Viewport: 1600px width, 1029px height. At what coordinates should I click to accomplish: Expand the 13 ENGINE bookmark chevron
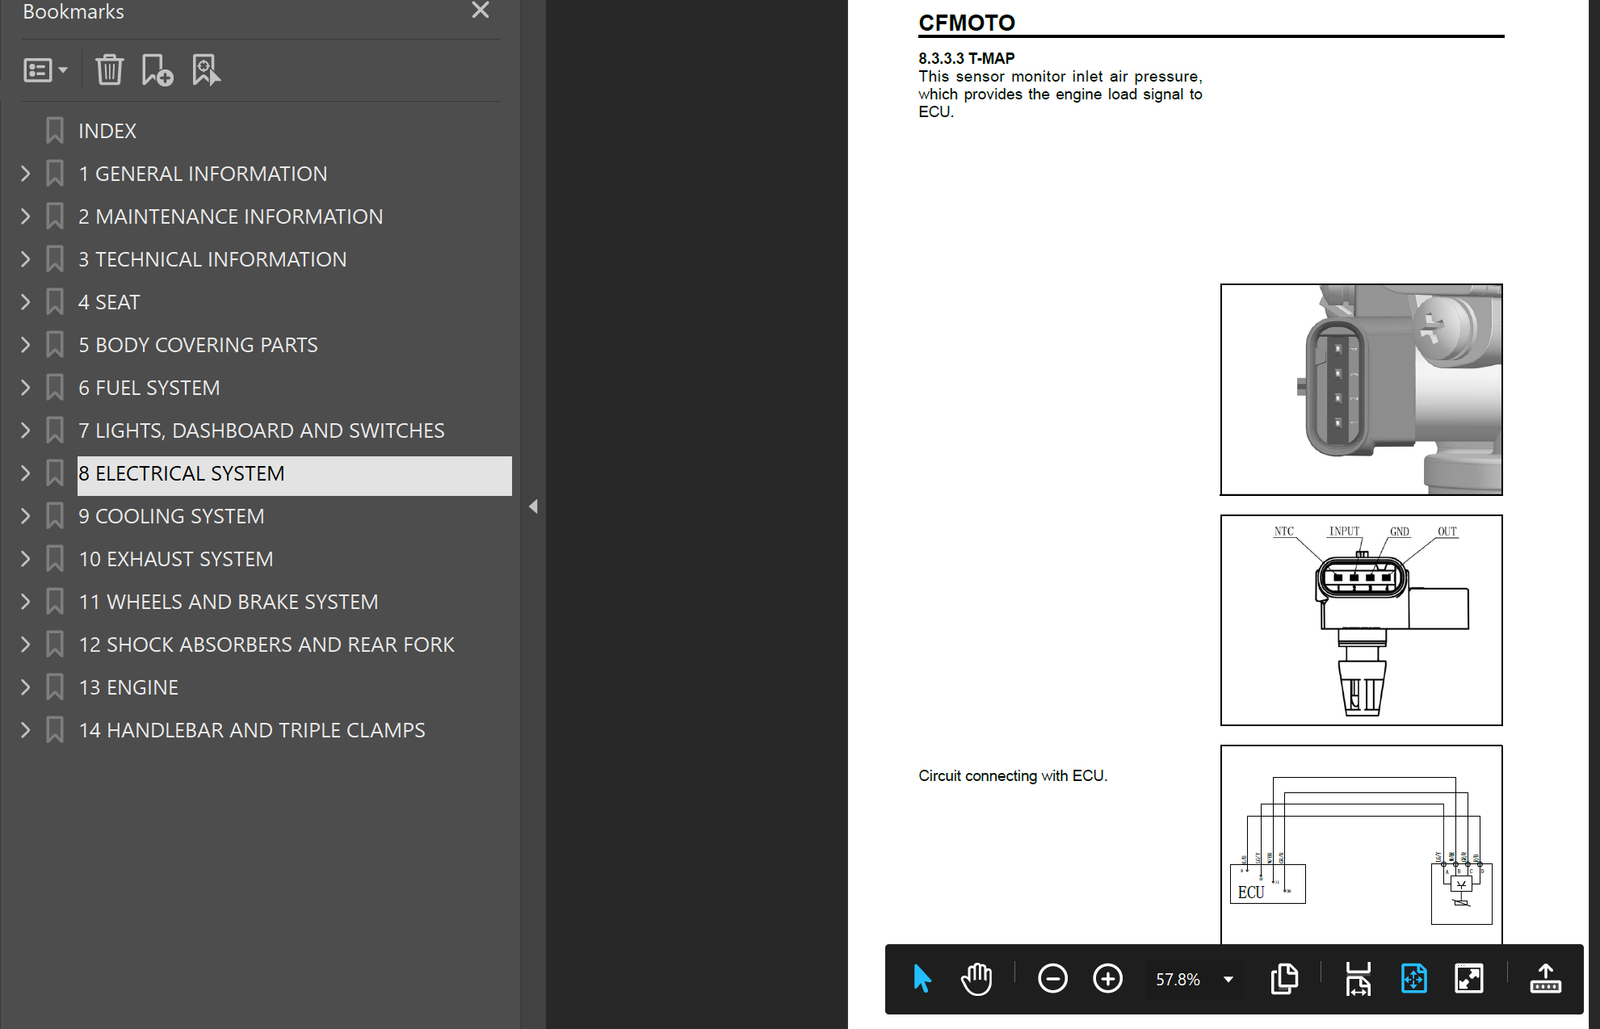26,688
